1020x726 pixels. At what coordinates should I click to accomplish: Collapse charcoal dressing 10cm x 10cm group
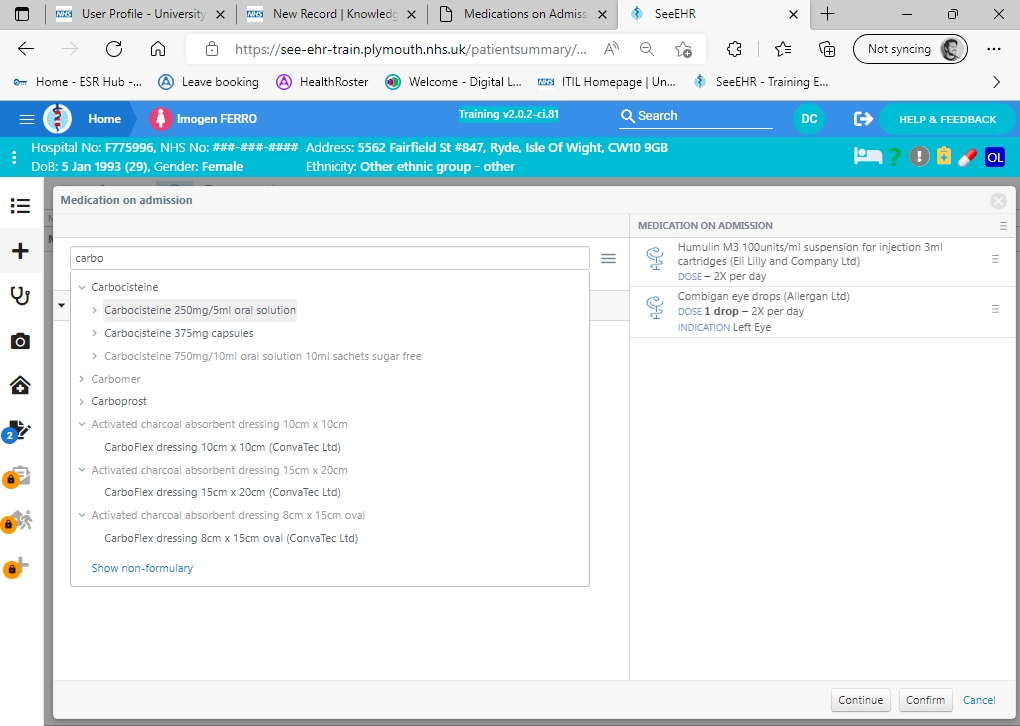pos(82,424)
